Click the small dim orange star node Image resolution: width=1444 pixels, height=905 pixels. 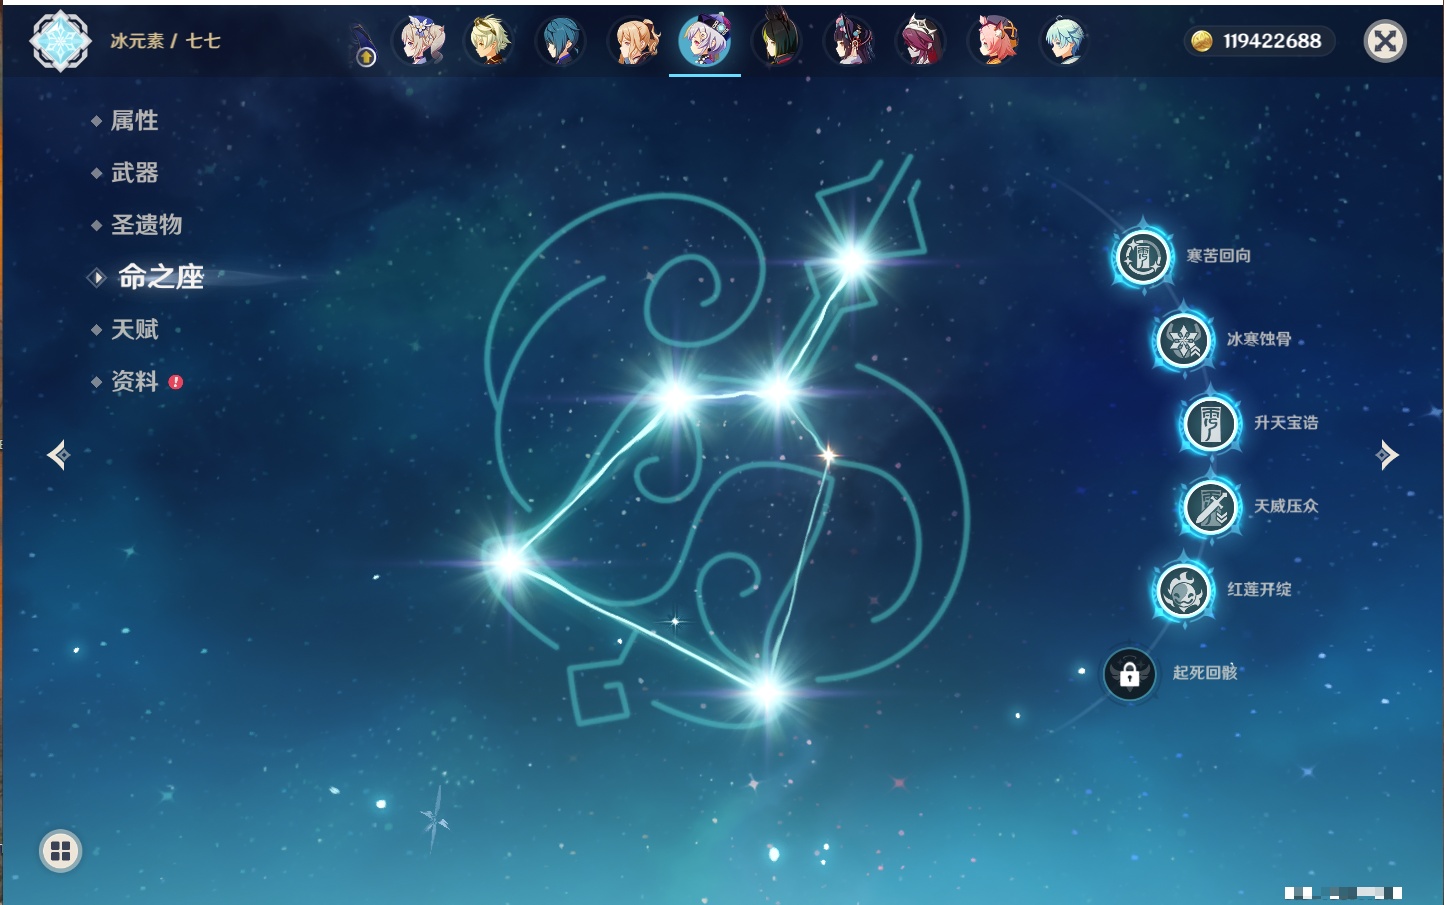828,455
